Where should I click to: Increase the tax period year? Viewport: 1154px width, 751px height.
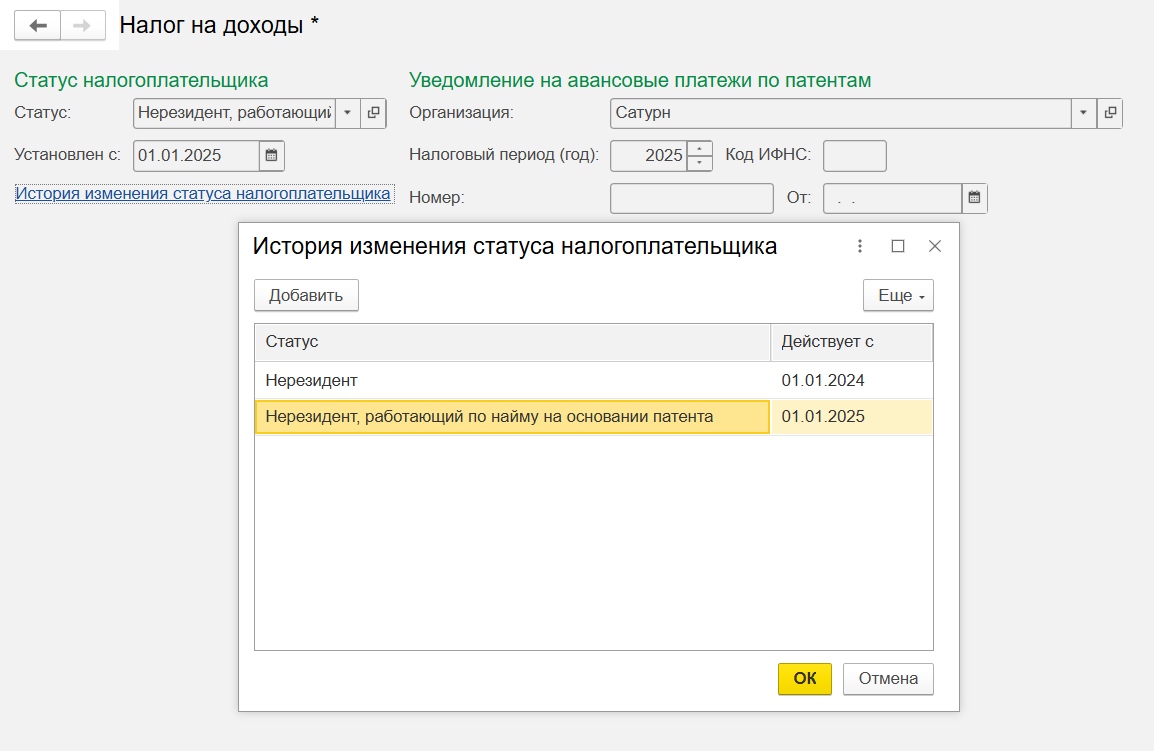pos(699,148)
